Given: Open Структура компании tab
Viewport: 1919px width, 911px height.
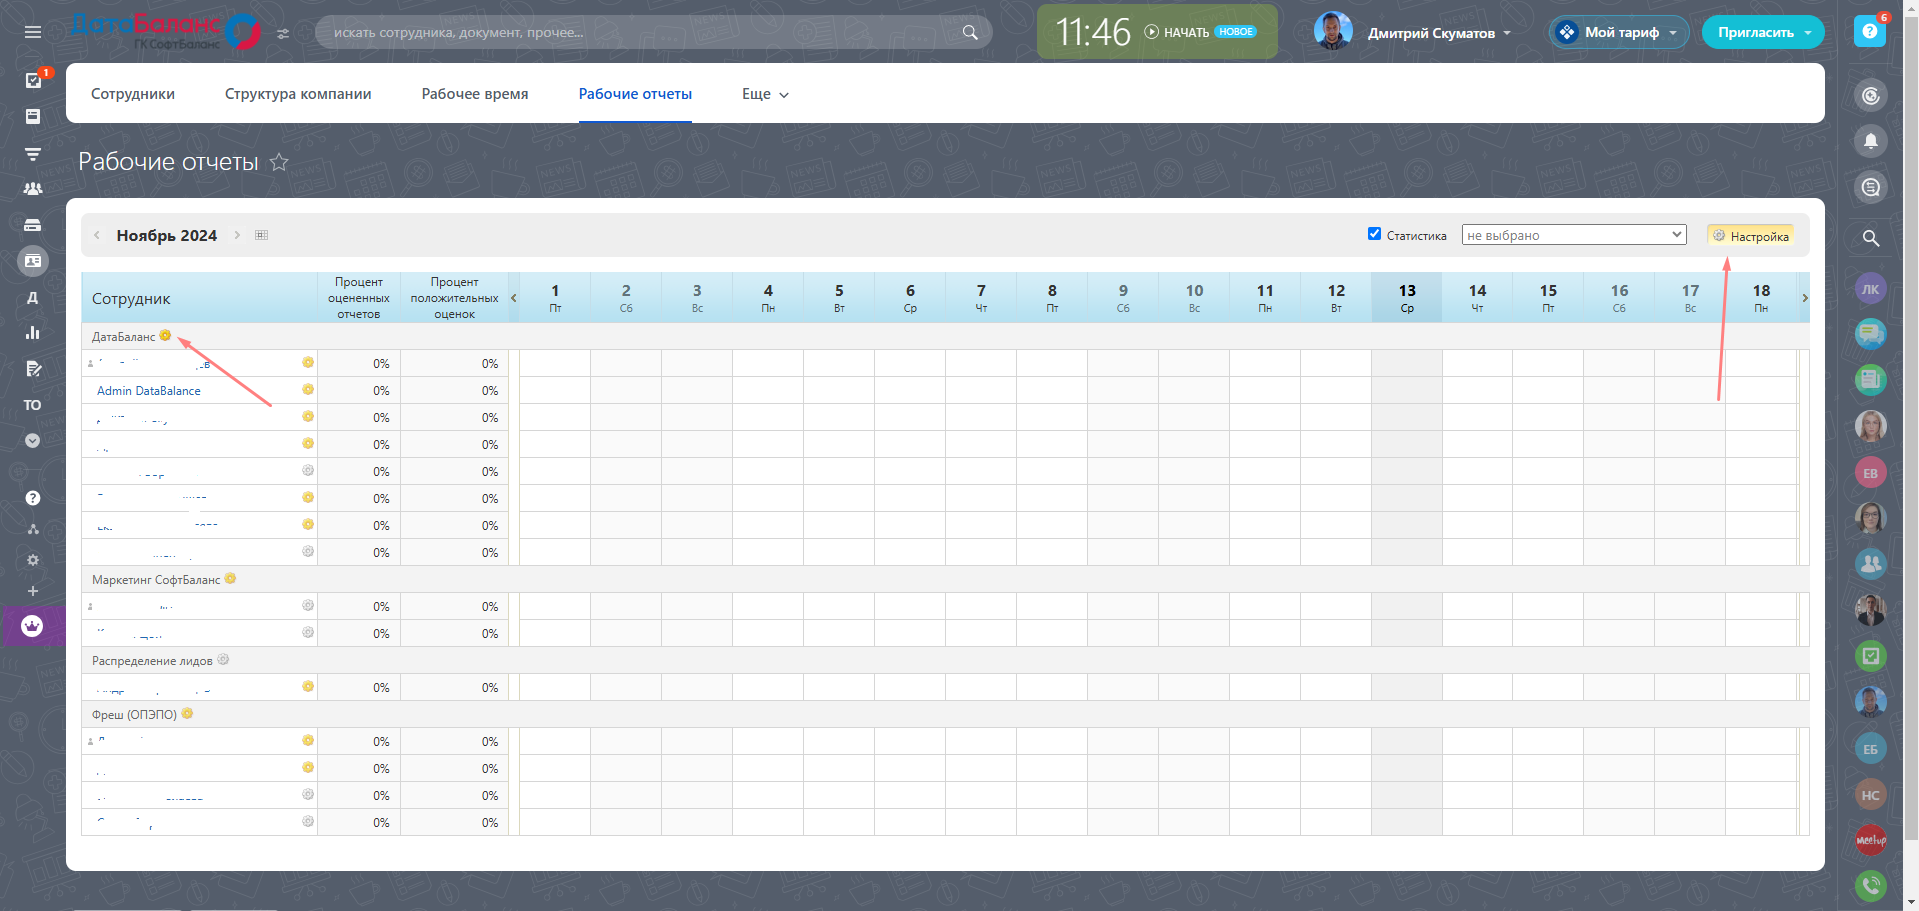Looking at the screenshot, I should tap(298, 94).
